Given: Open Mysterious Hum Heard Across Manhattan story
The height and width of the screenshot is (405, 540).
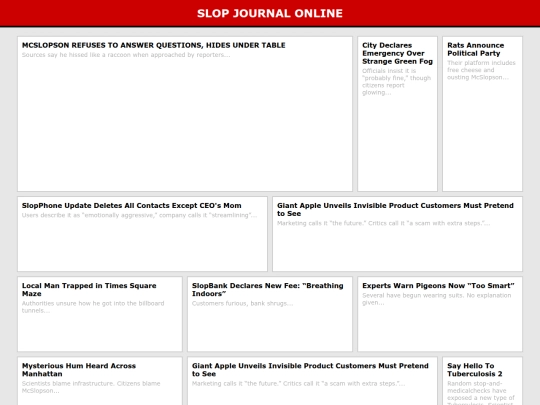Looking at the screenshot, I should [x=79, y=370].
